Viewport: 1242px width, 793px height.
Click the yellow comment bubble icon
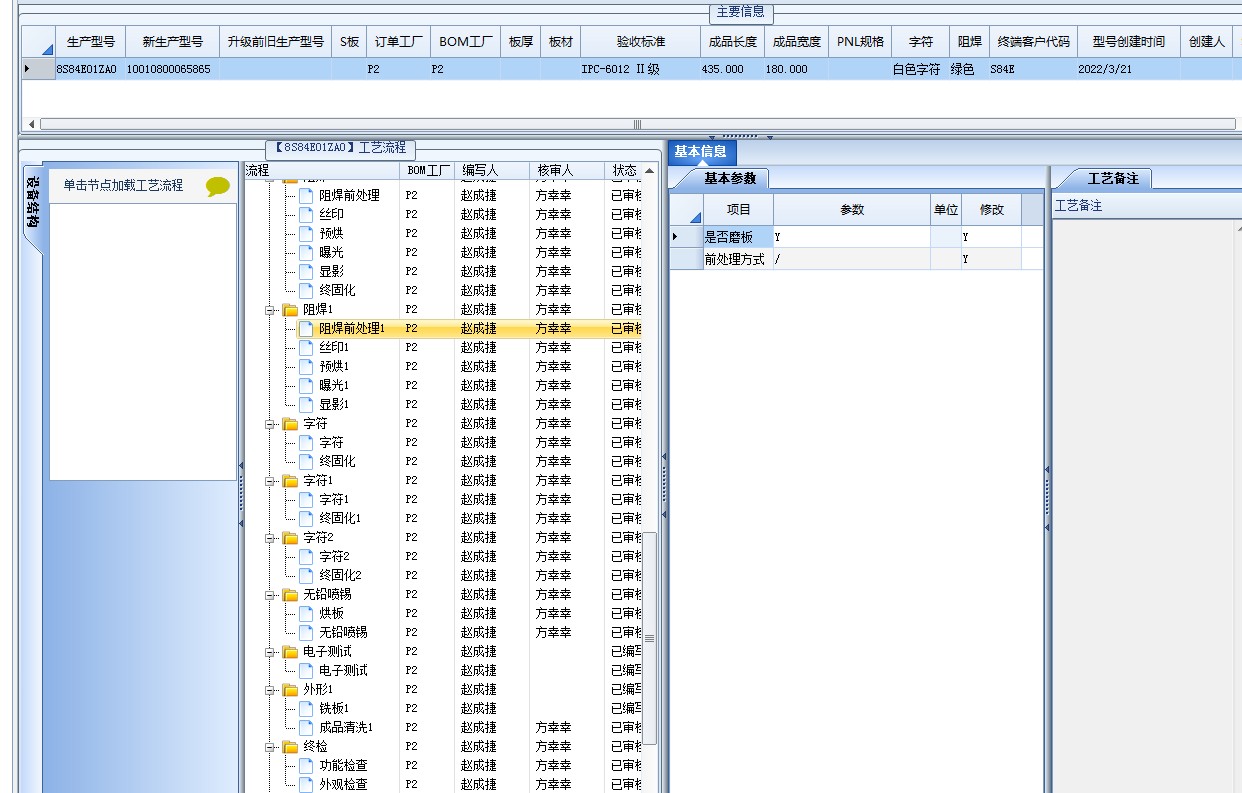pos(218,186)
